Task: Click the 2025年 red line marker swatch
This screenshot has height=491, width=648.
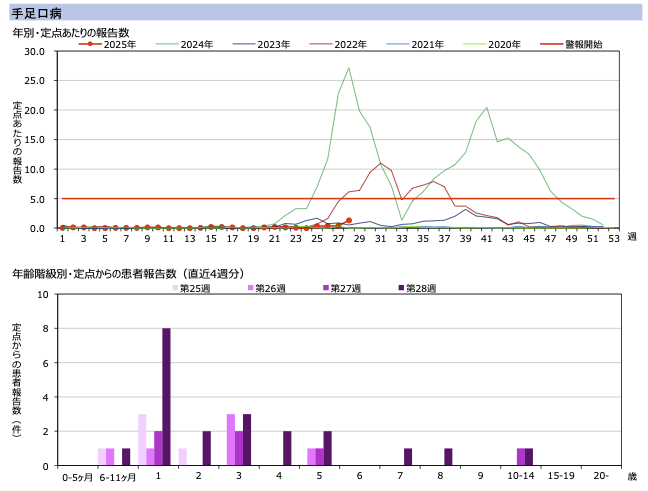Action: point(90,44)
